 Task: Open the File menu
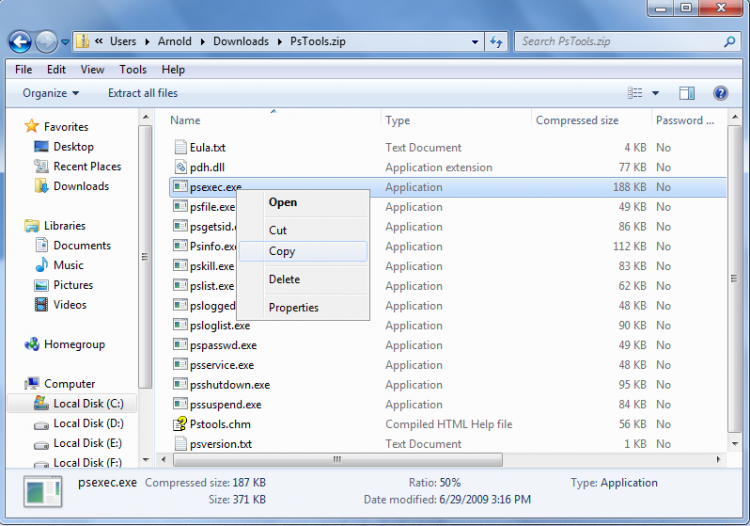coord(23,70)
